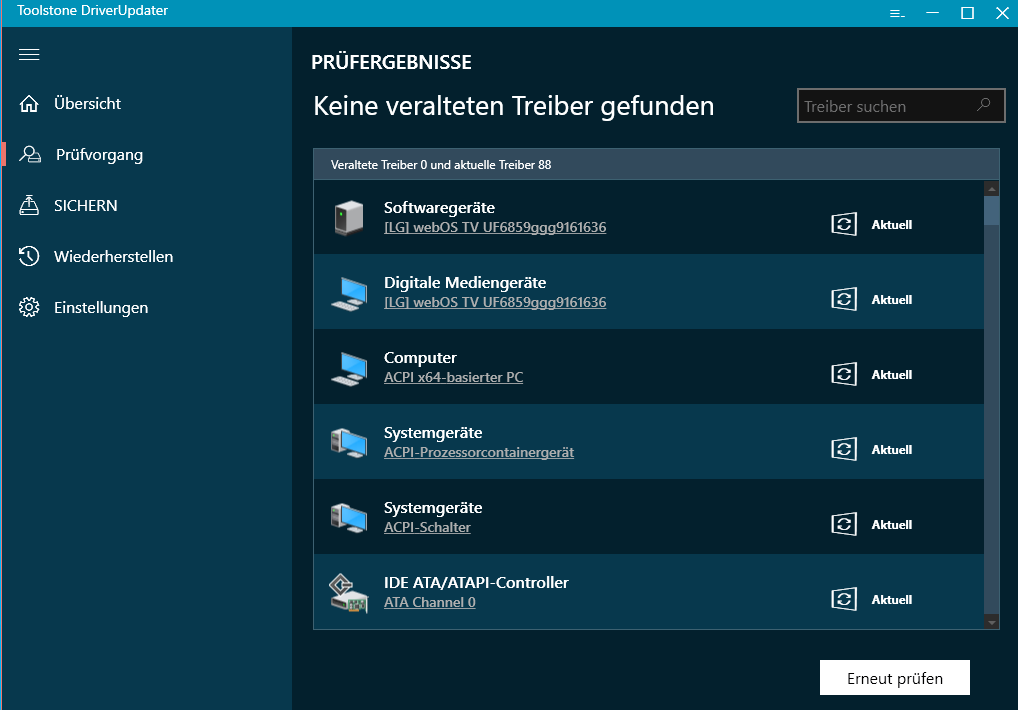Screen dimensions: 1018x710
Task: Open the hamburger navigation menu
Action: click(x=29, y=54)
